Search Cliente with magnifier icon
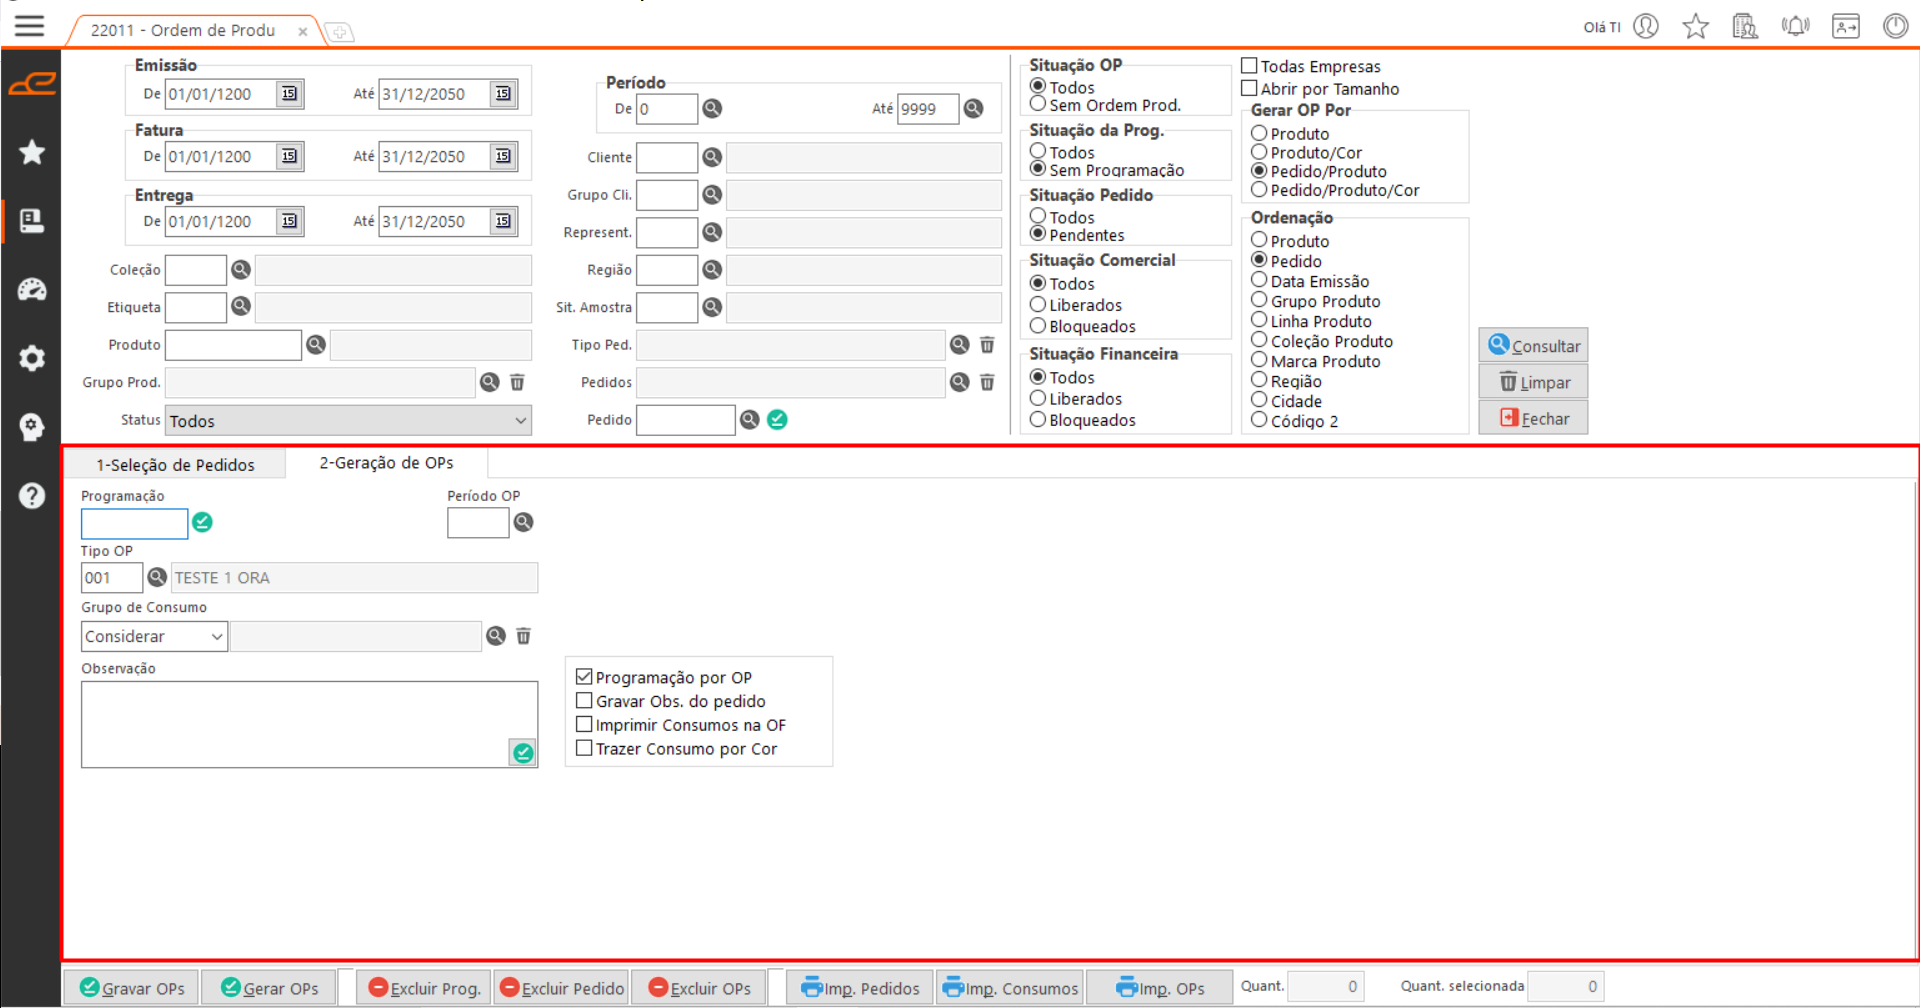The image size is (1920, 1008). pos(712,157)
